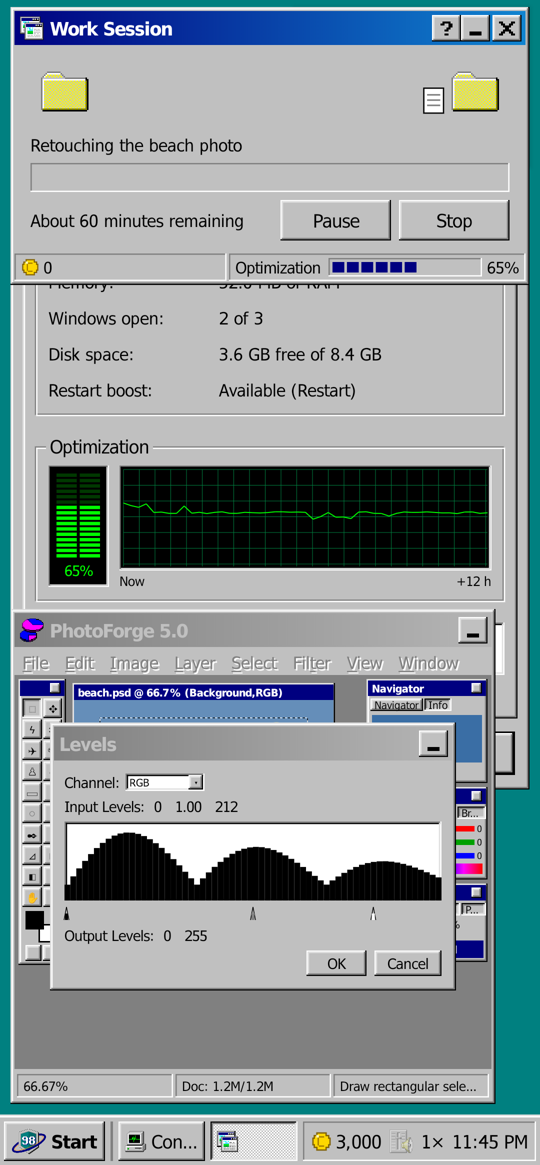Screen dimensions: 540x1165
Task: Select the triangle measure tool
Action: pos(32,856)
